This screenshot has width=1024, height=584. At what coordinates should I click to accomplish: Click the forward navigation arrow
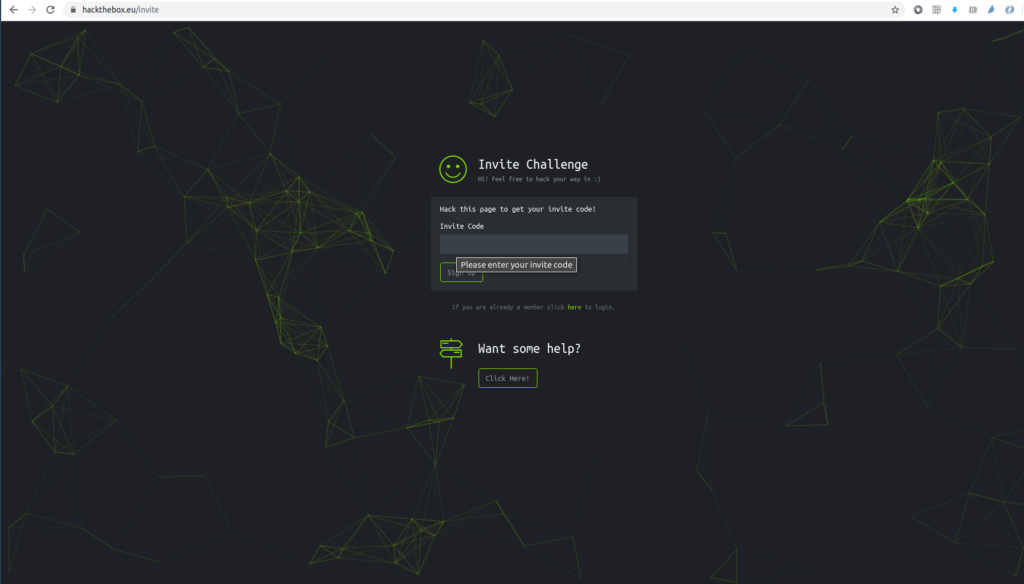point(31,10)
